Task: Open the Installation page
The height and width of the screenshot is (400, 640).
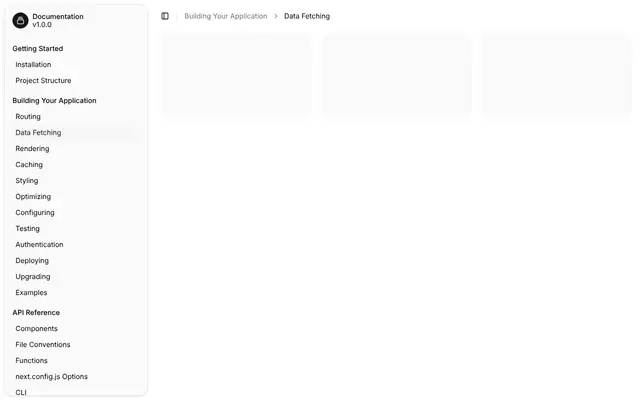Action: [76, 64]
